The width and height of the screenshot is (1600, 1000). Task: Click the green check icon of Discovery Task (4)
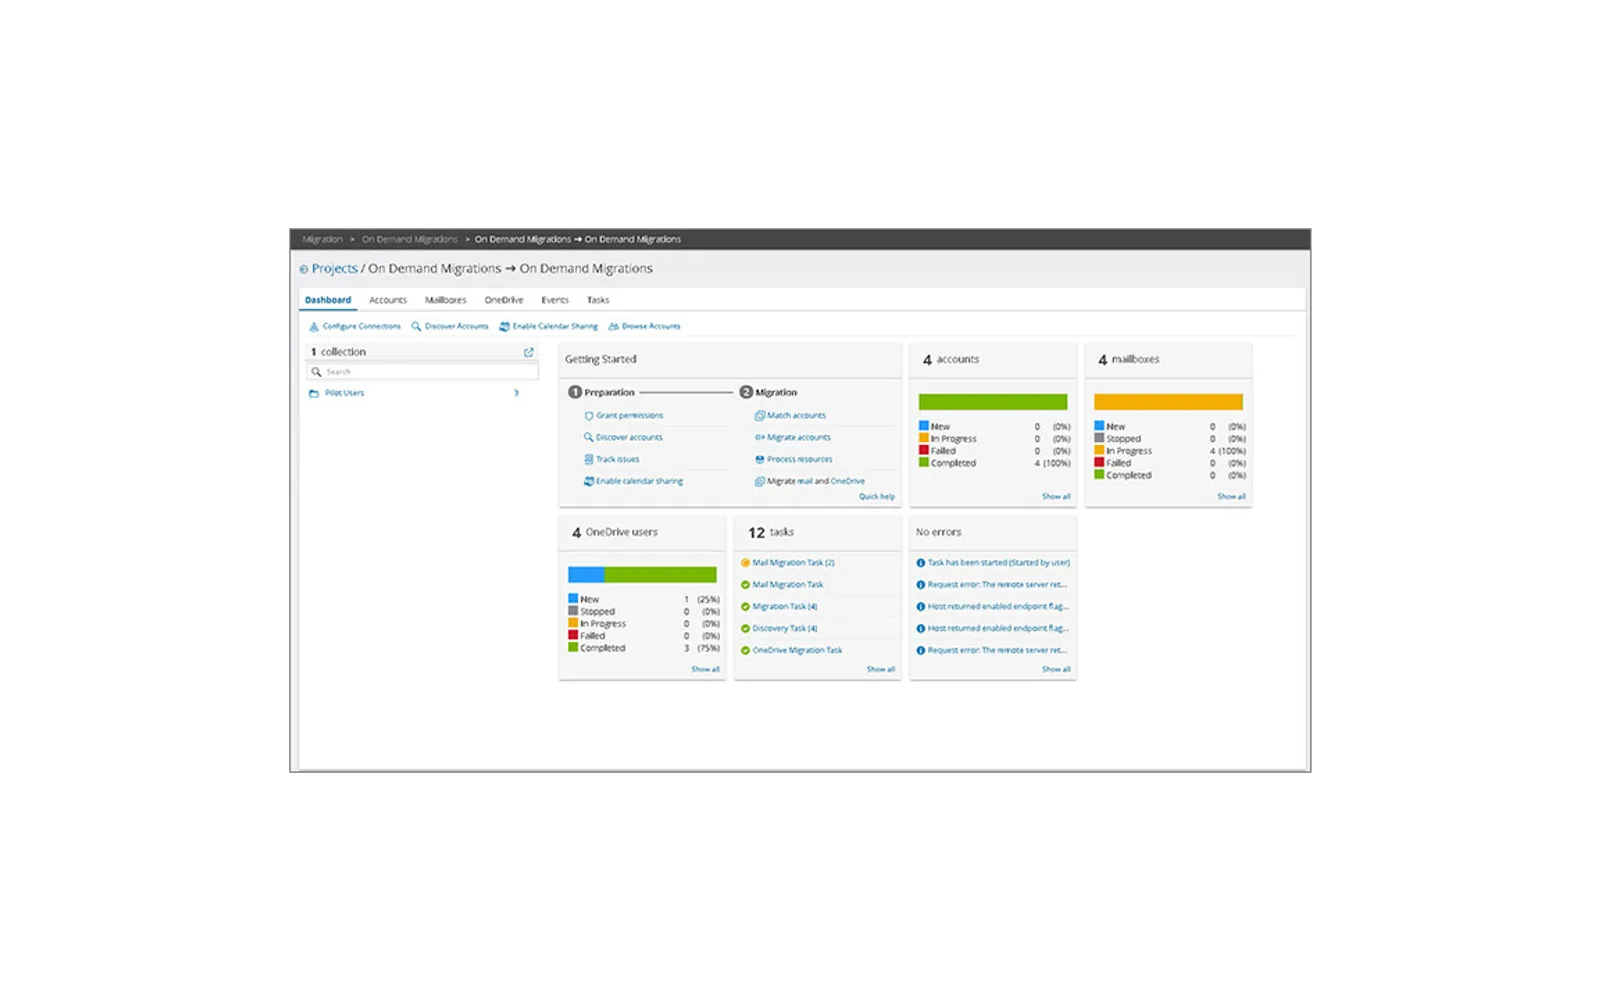pos(745,629)
